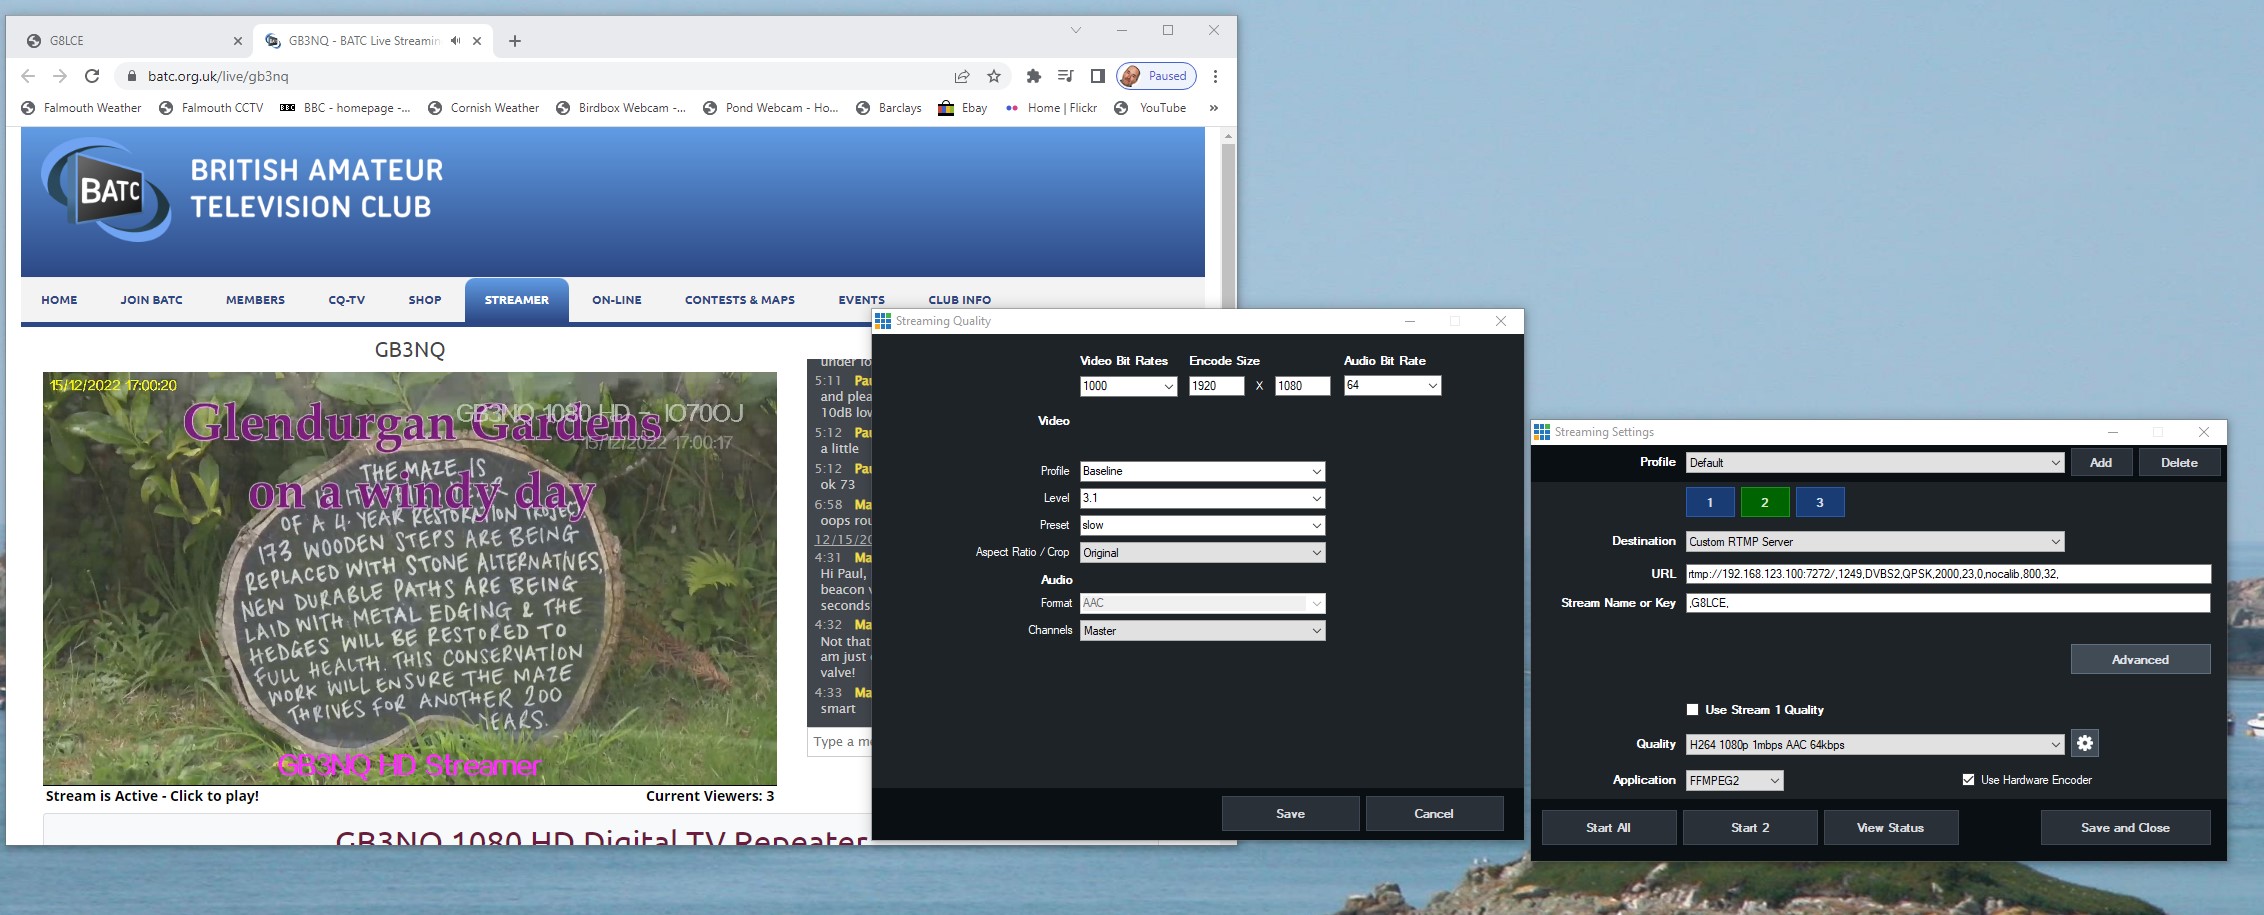Open the Cornish Weather bookmark

(484, 108)
